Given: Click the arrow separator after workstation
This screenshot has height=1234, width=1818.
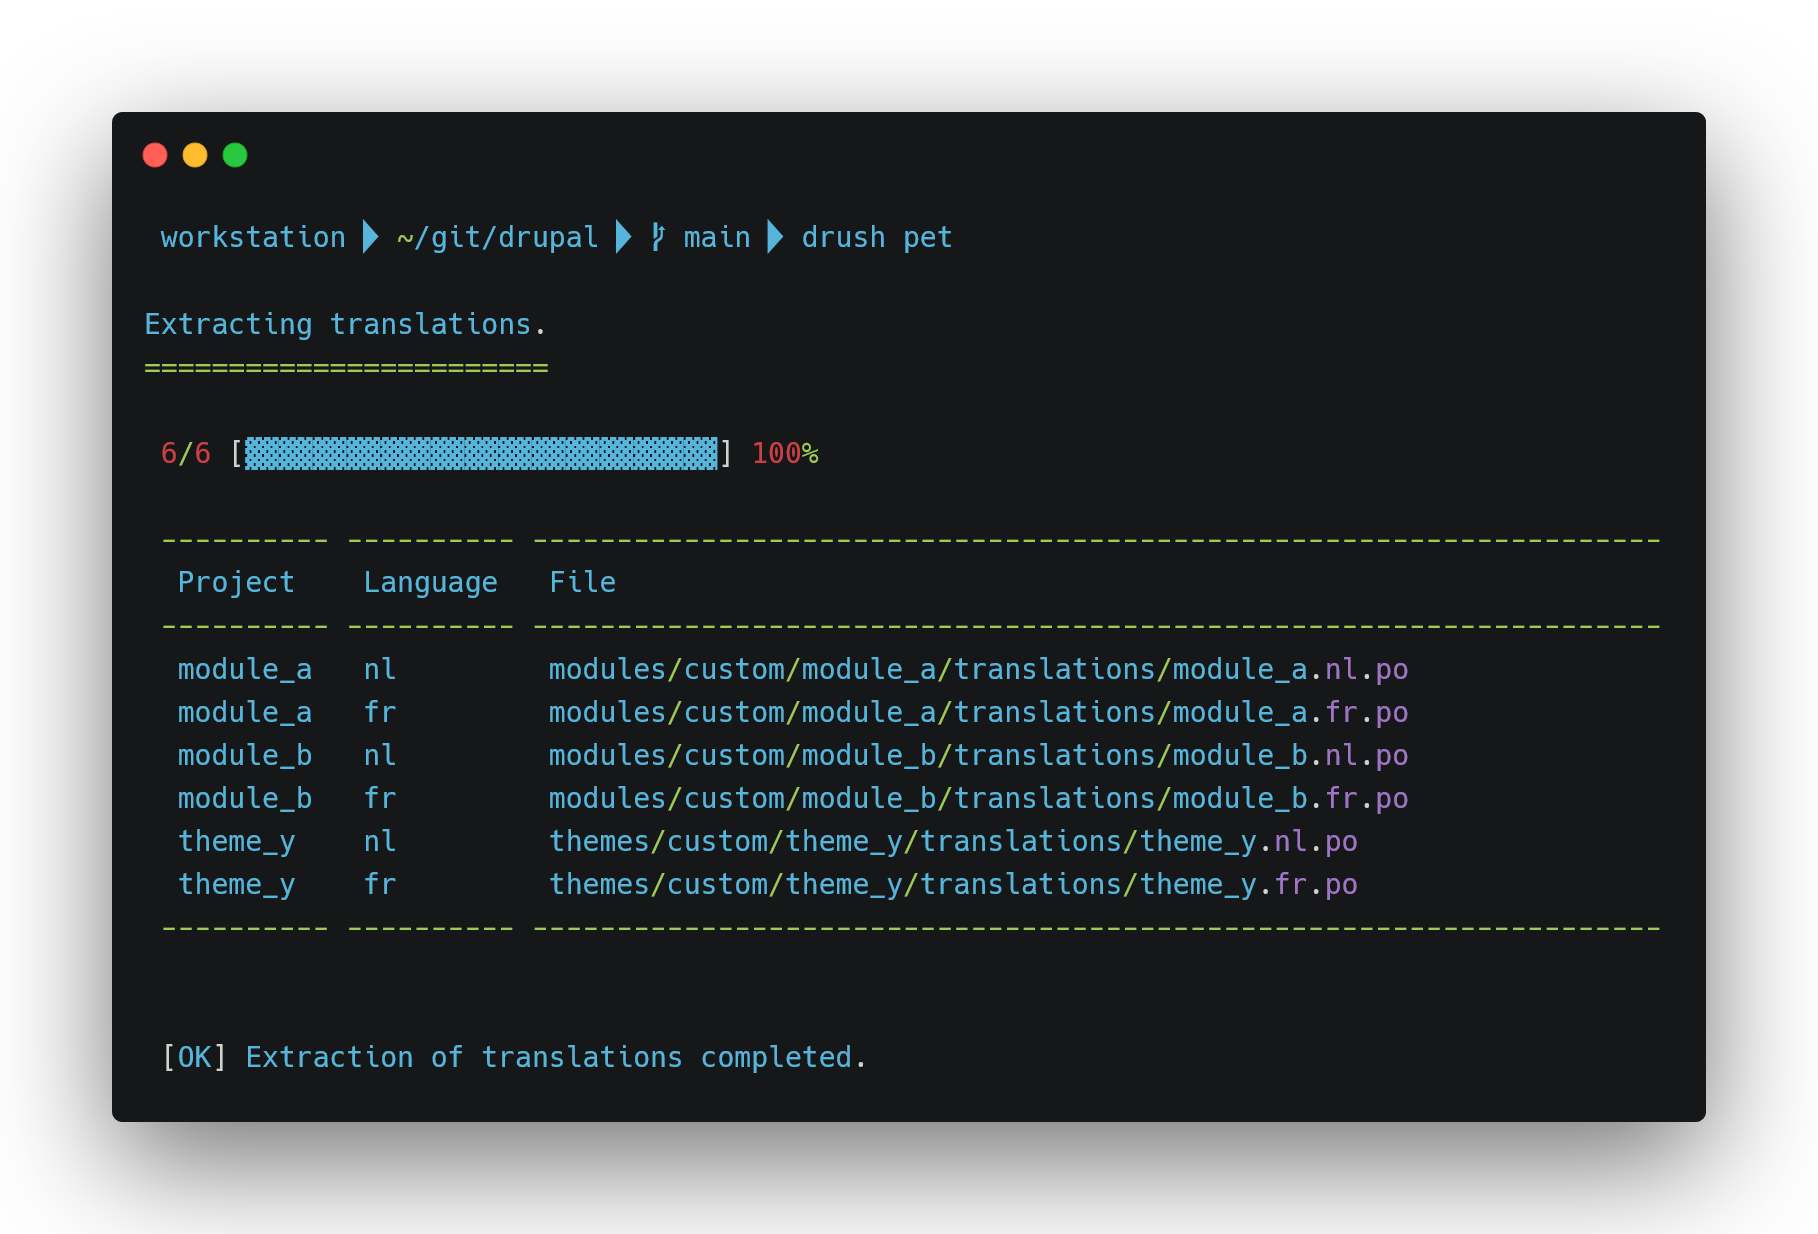Looking at the screenshot, I should click(x=369, y=237).
